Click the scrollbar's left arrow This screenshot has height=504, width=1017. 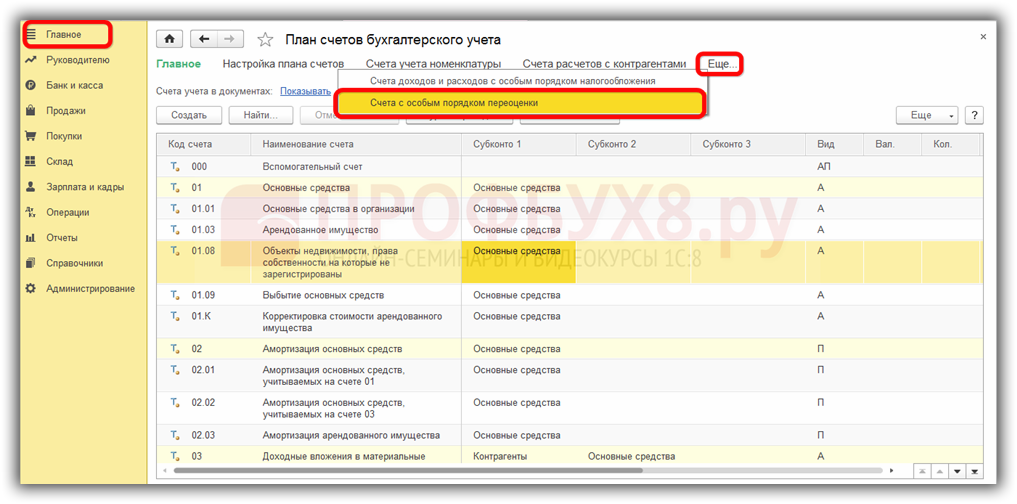163,470
